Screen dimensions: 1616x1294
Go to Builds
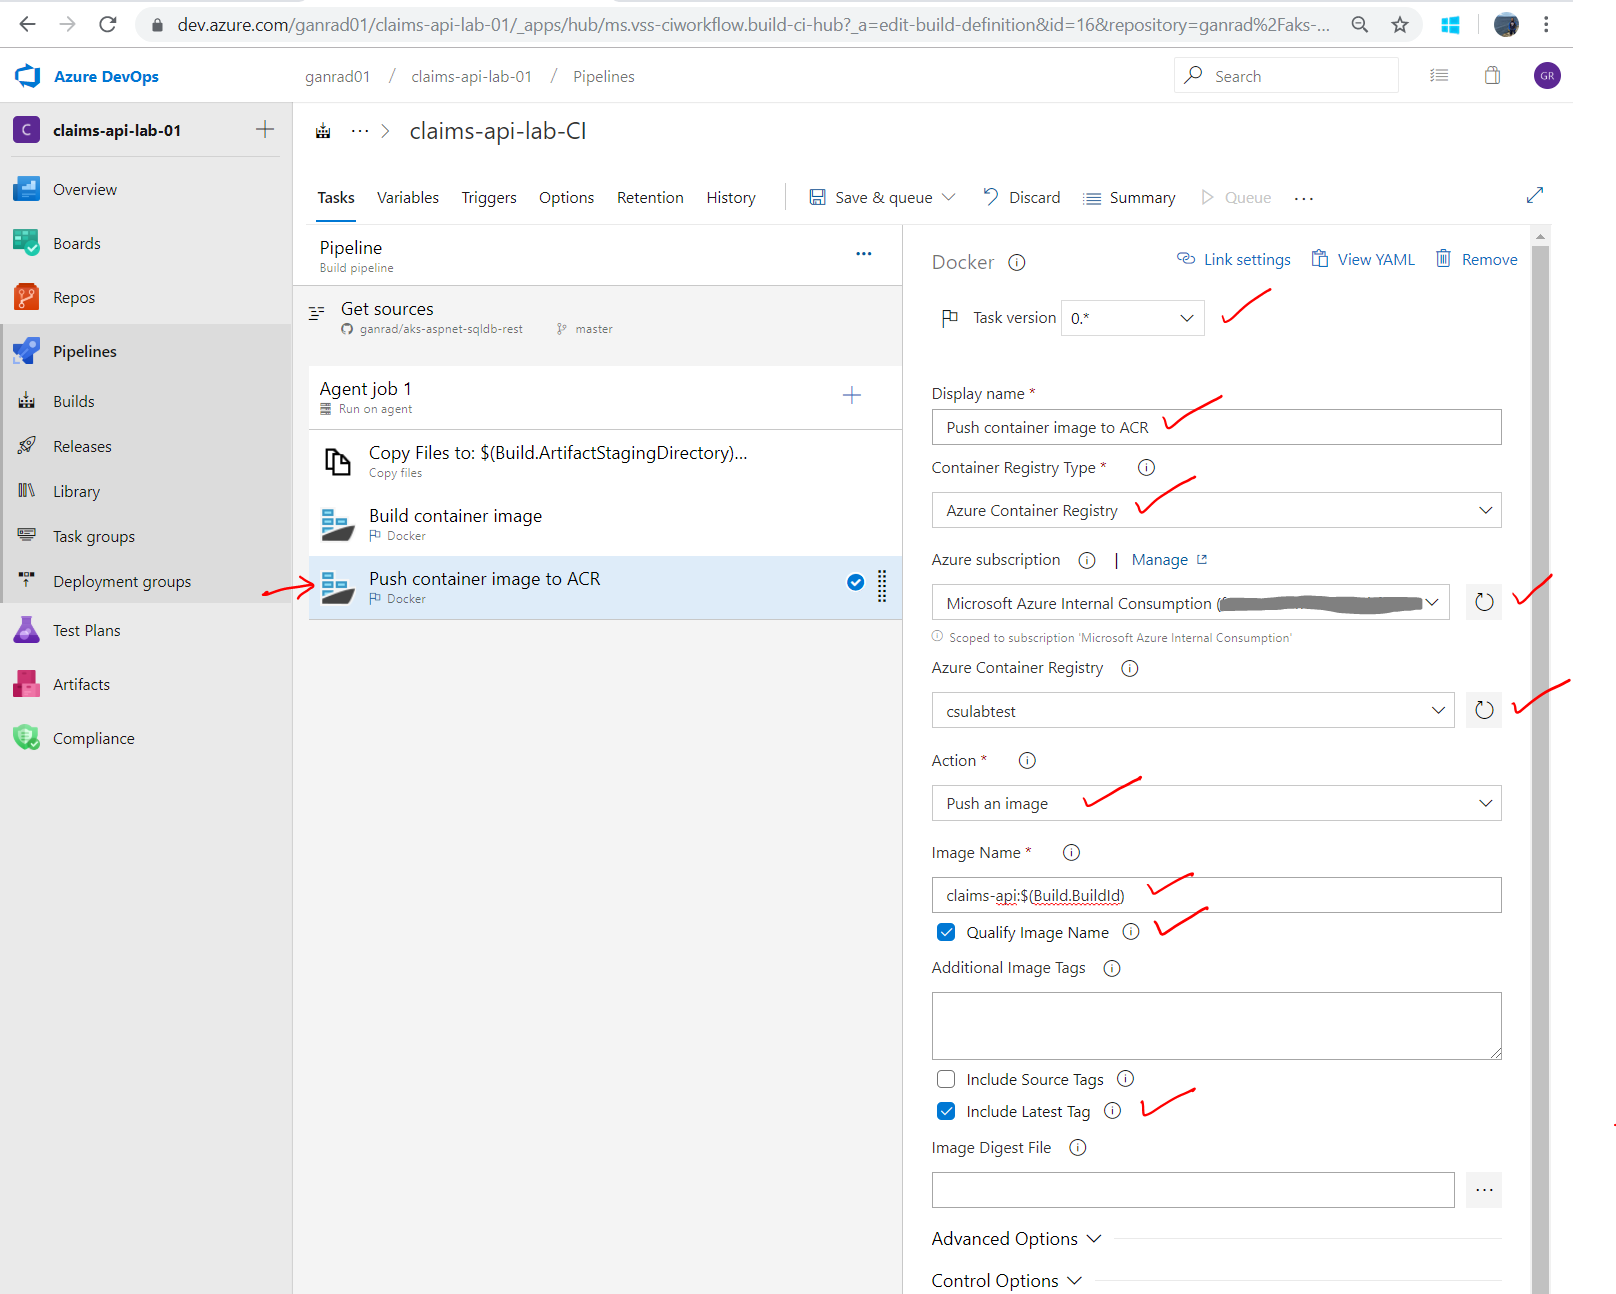[x=73, y=401]
